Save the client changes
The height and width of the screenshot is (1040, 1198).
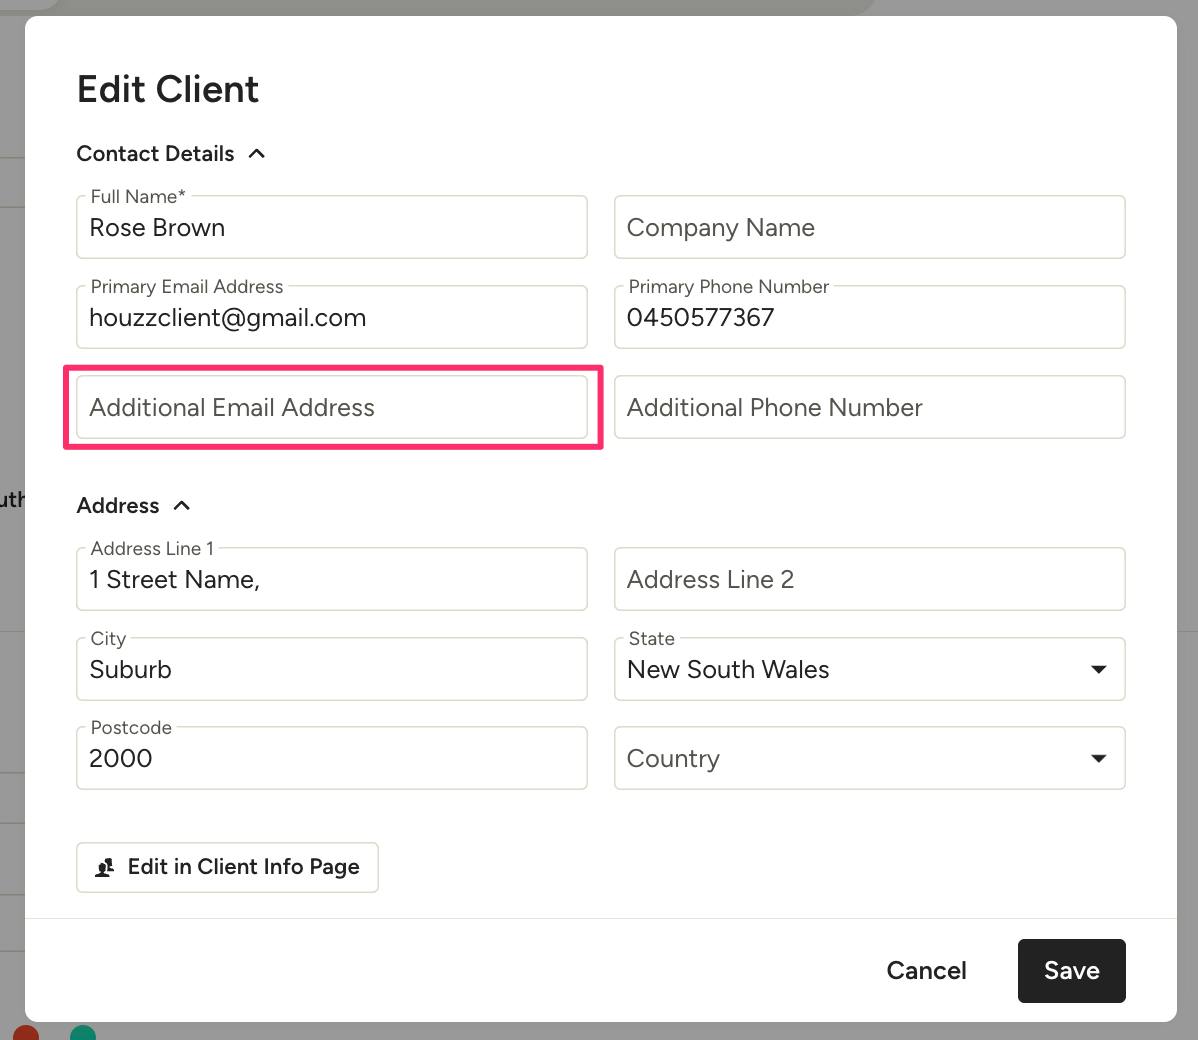pyautogui.click(x=1071, y=970)
